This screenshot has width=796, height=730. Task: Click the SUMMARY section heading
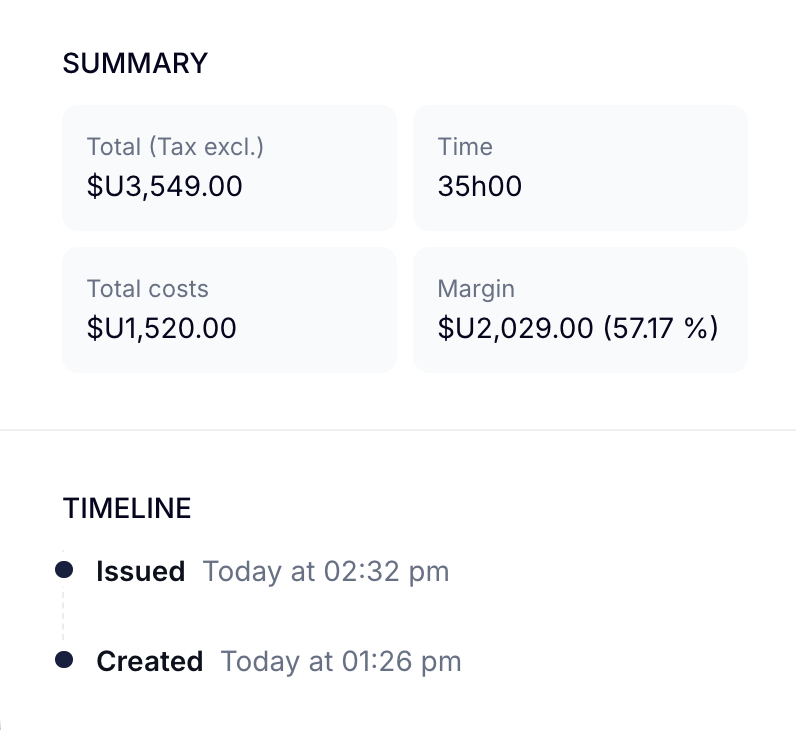coord(135,63)
